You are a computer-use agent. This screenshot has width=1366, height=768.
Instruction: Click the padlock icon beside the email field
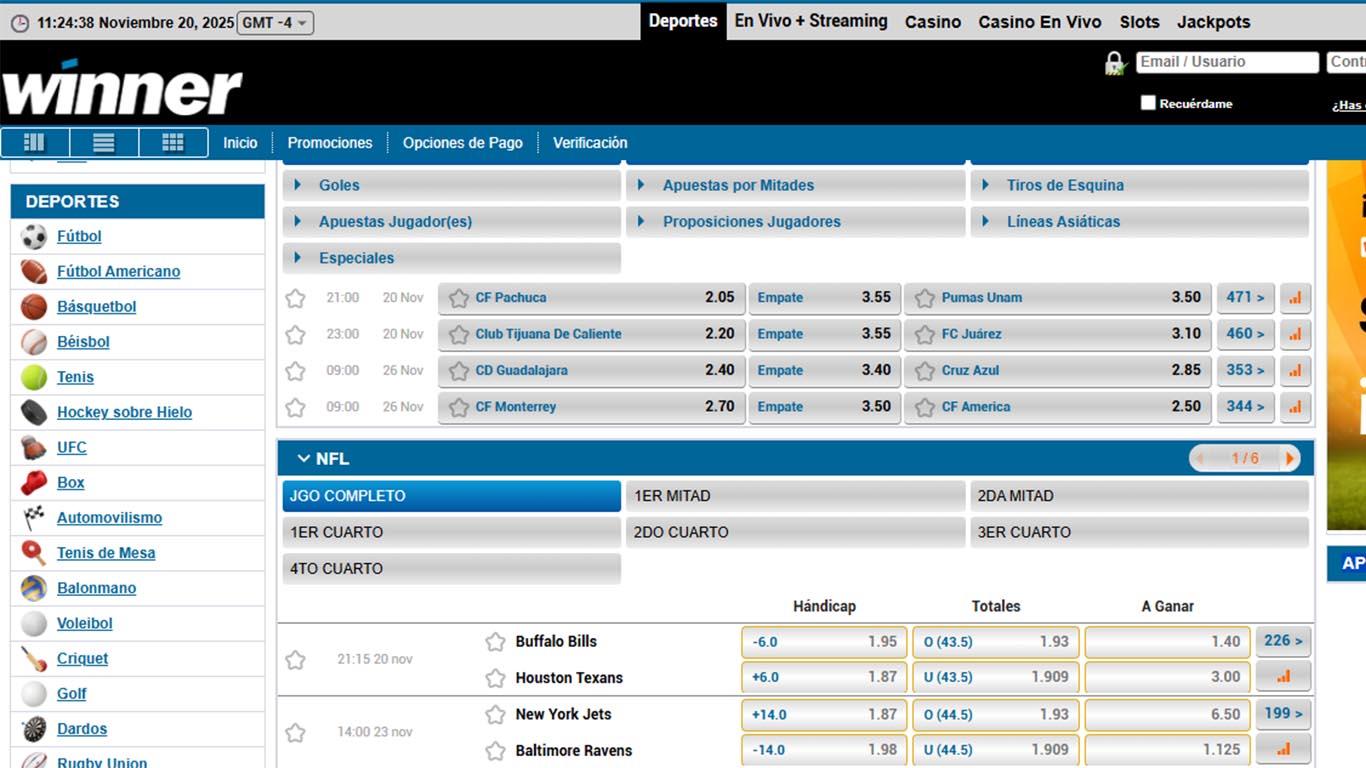tap(1115, 64)
